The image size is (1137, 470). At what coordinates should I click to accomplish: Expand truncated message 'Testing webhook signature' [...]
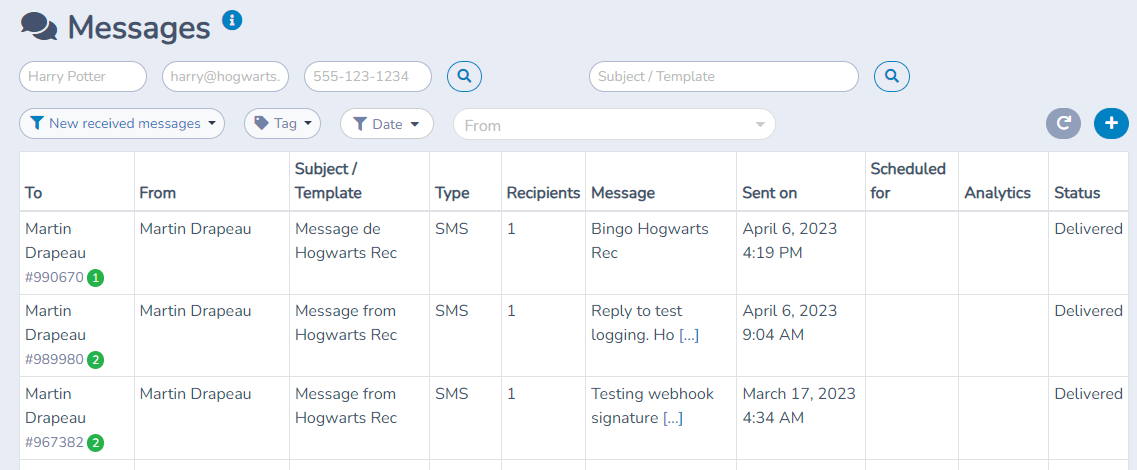click(x=673, y=419)
